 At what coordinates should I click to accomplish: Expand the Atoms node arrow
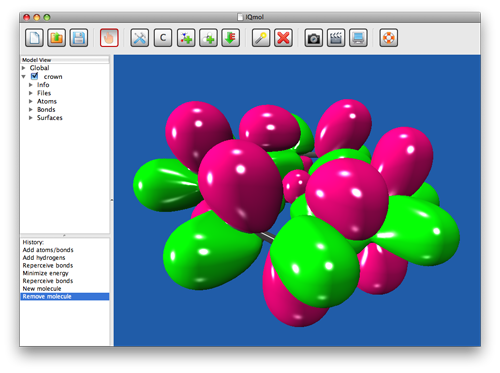point(31,101)
